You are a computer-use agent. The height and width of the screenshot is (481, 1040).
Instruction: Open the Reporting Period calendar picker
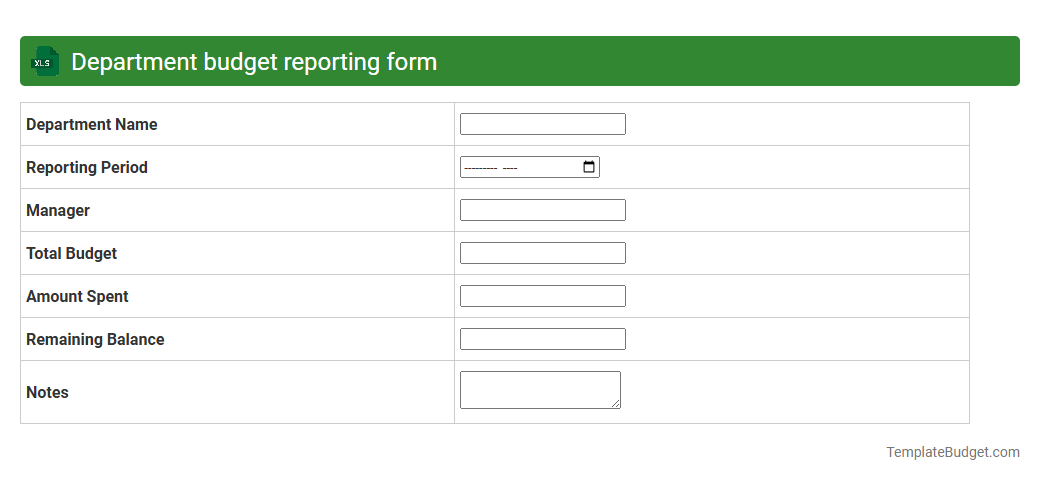pos(588,167)
